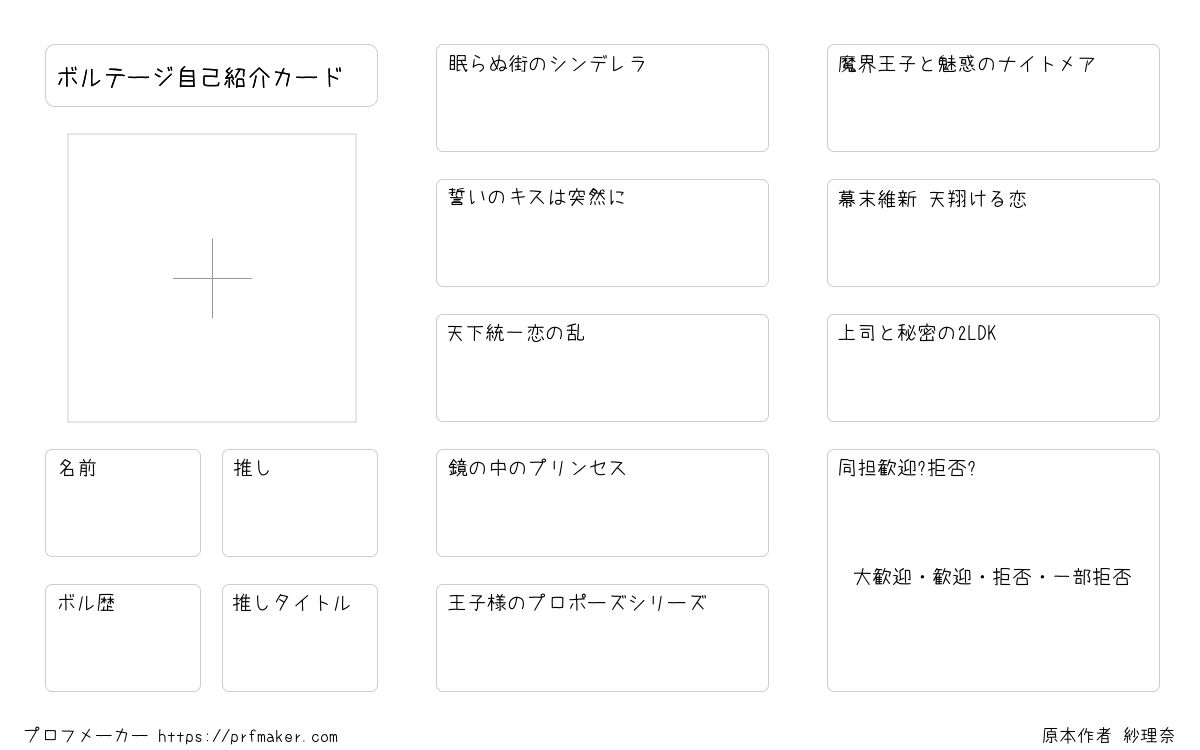Image resolution: width=1200 pixels, height=750 pixels.
Task: Click the 眠らぬ街のシンデレラ box
Action: pyautogui.click(x=602, y=98)
